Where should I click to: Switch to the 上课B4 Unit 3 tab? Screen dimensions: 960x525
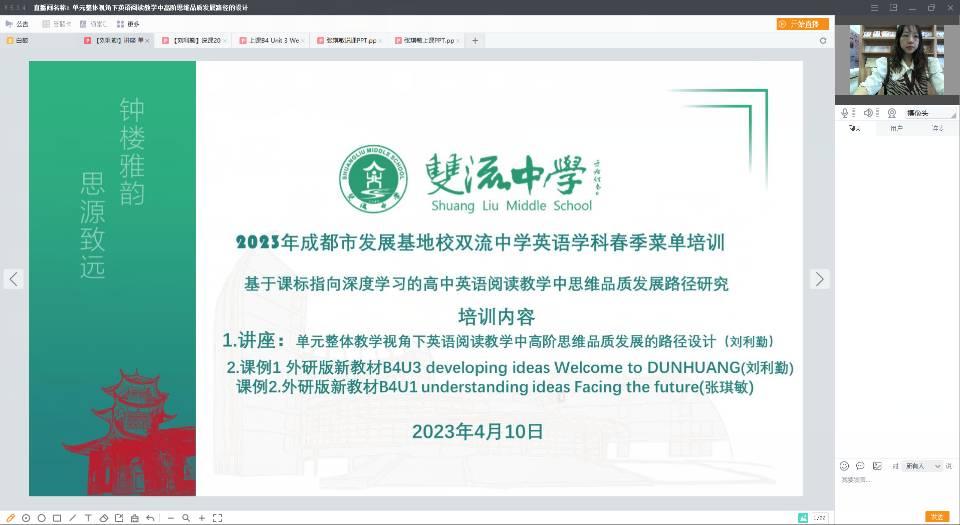271,41
